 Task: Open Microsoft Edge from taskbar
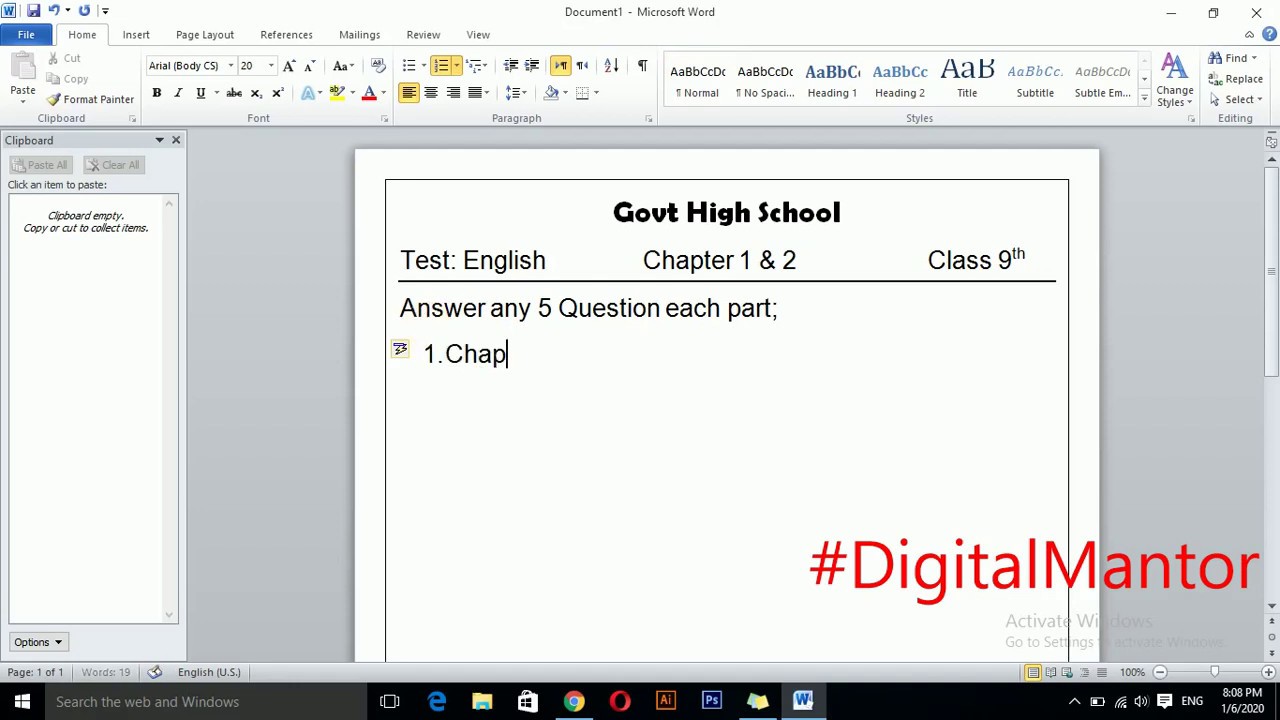point(436,702)
